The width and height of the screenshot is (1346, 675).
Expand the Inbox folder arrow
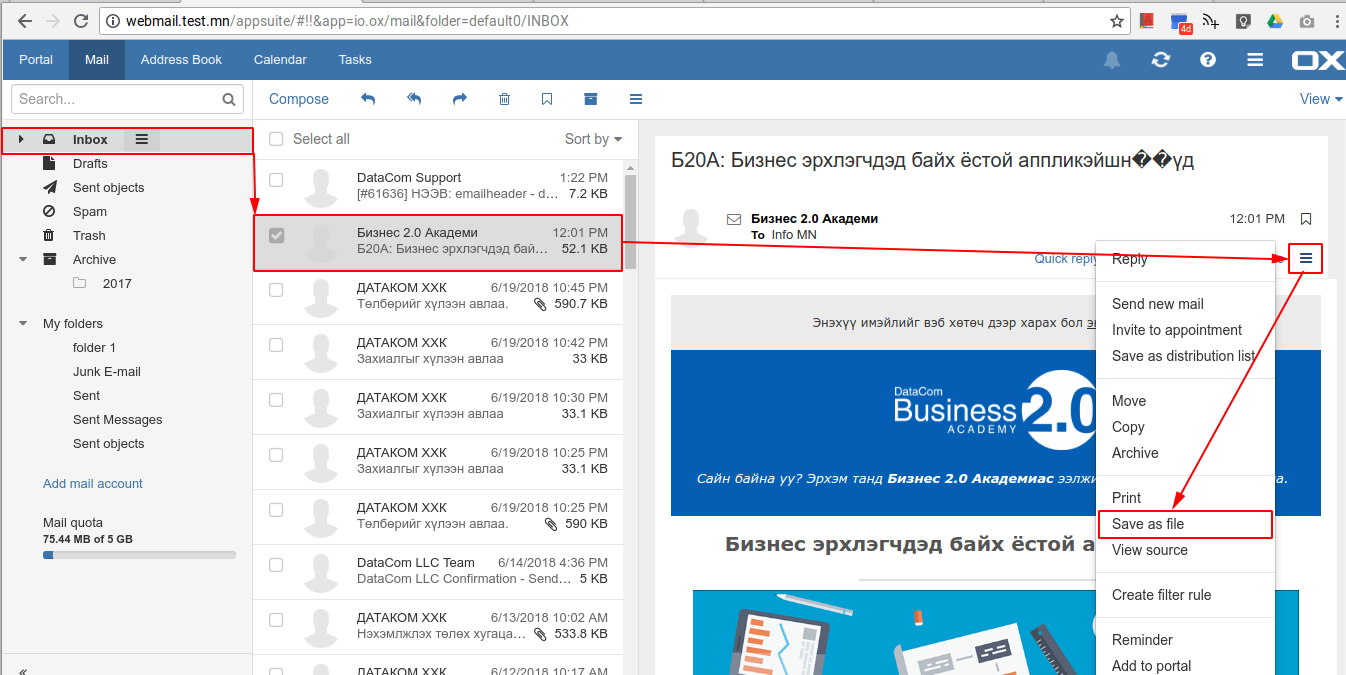[x=21, y=139]
